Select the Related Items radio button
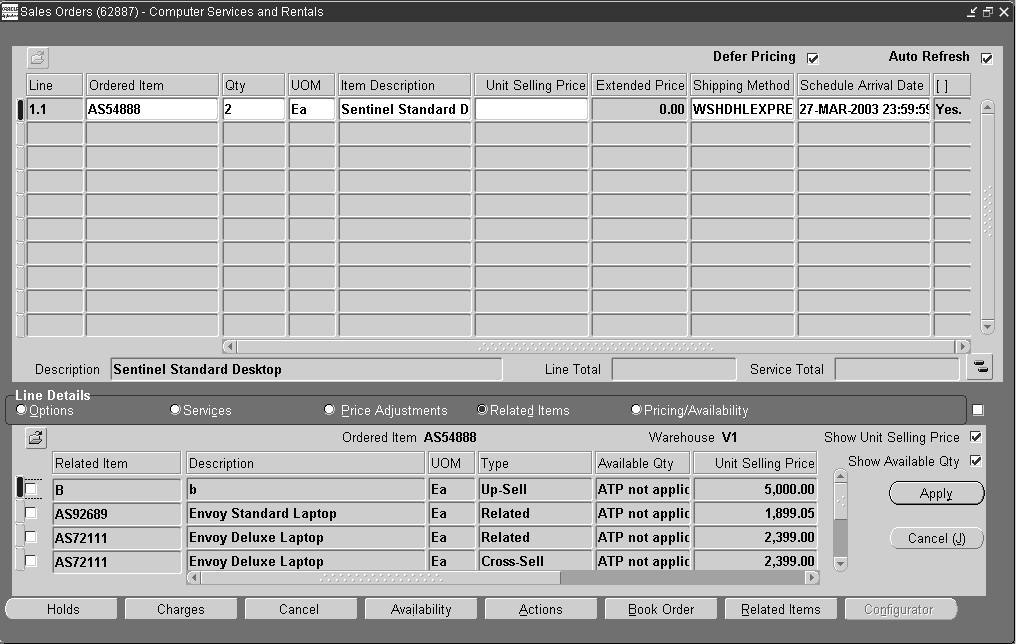The width and height of the screenshot is (1016, 644). pyautogui.click(x=482, y=409)
